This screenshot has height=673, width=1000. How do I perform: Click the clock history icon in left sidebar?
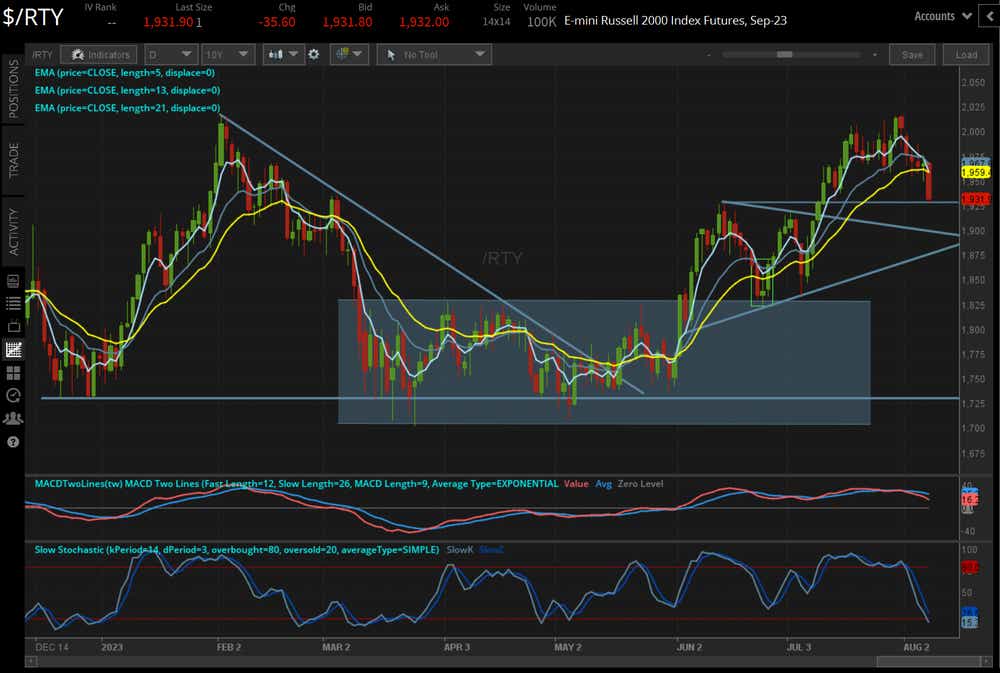coord(12,395)
